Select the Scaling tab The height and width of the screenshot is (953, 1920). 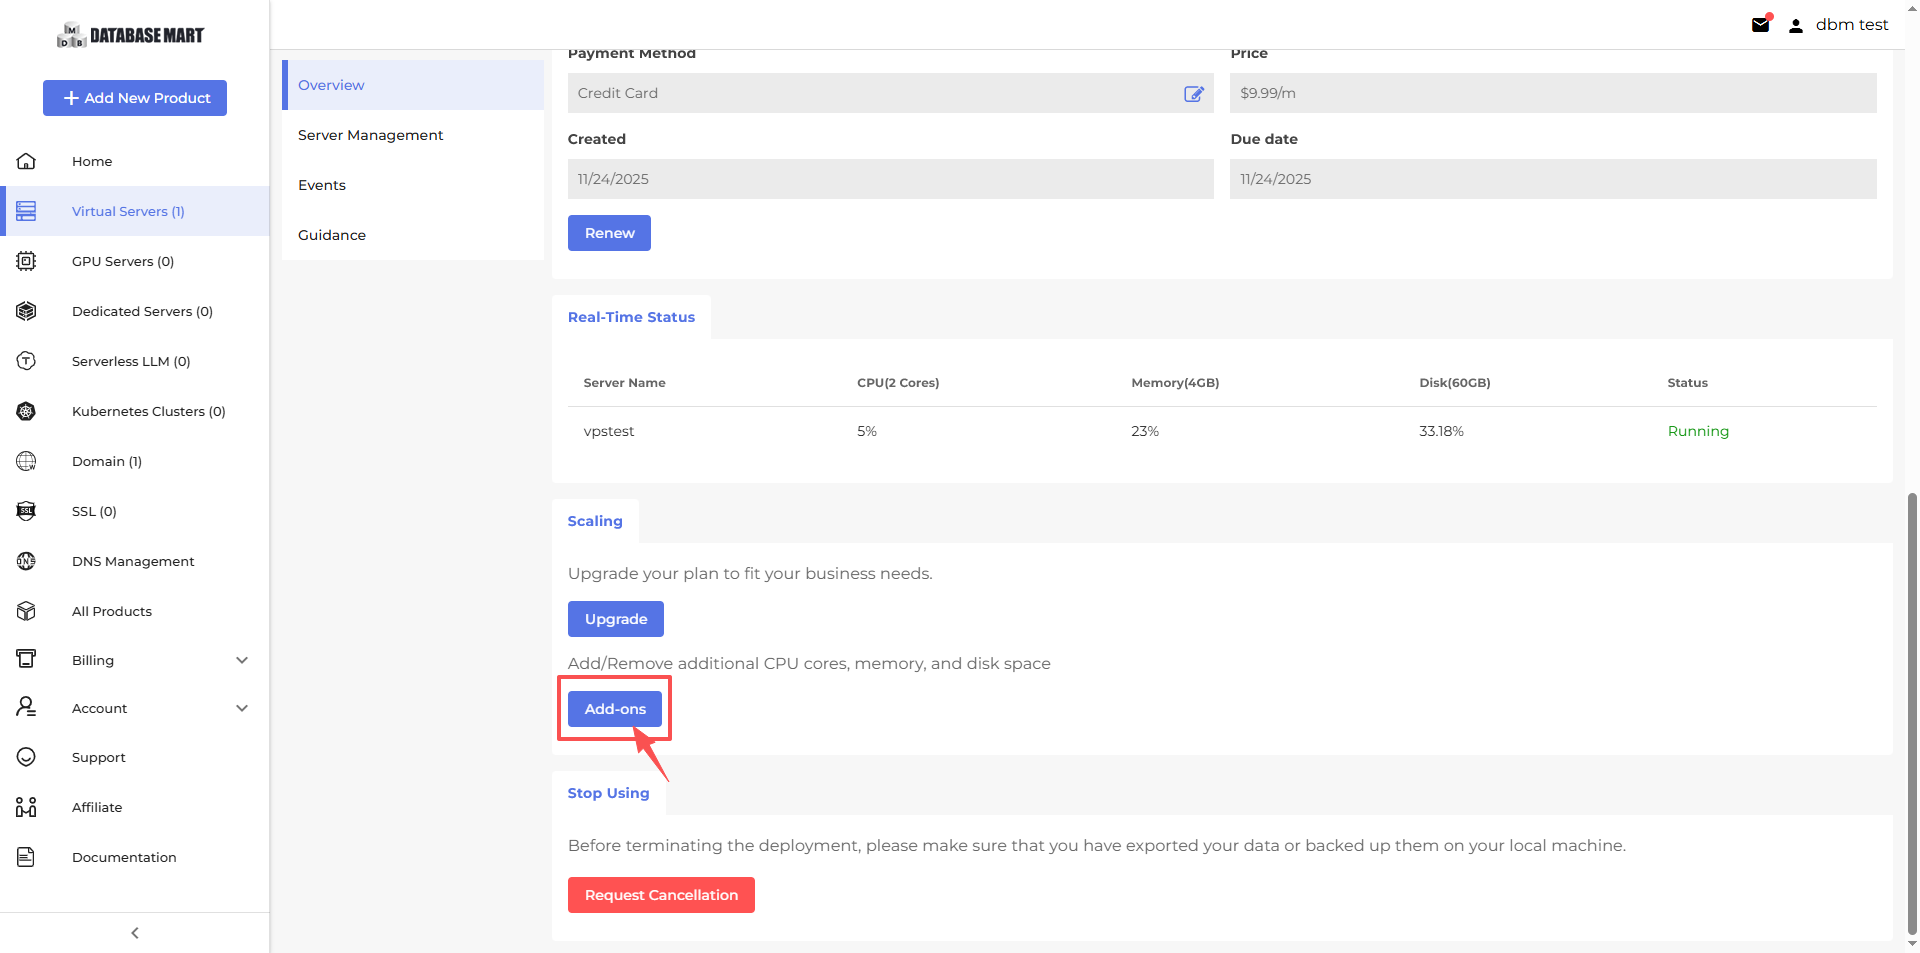coord(595,521)
